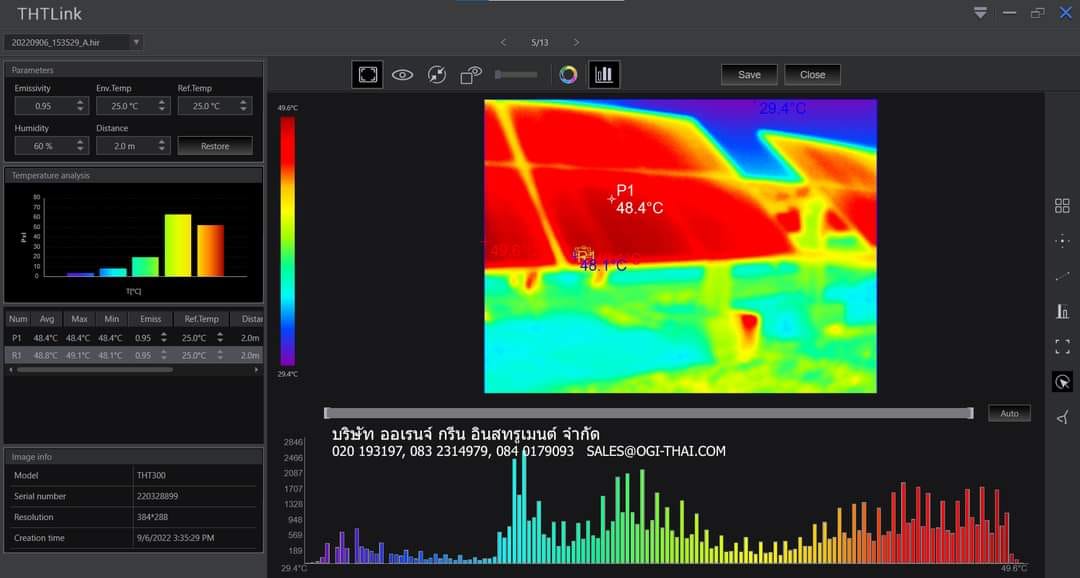Click the fit-to-screen frame icon in toolbar
Viewport: 1080px width, 578px height.
367,75
